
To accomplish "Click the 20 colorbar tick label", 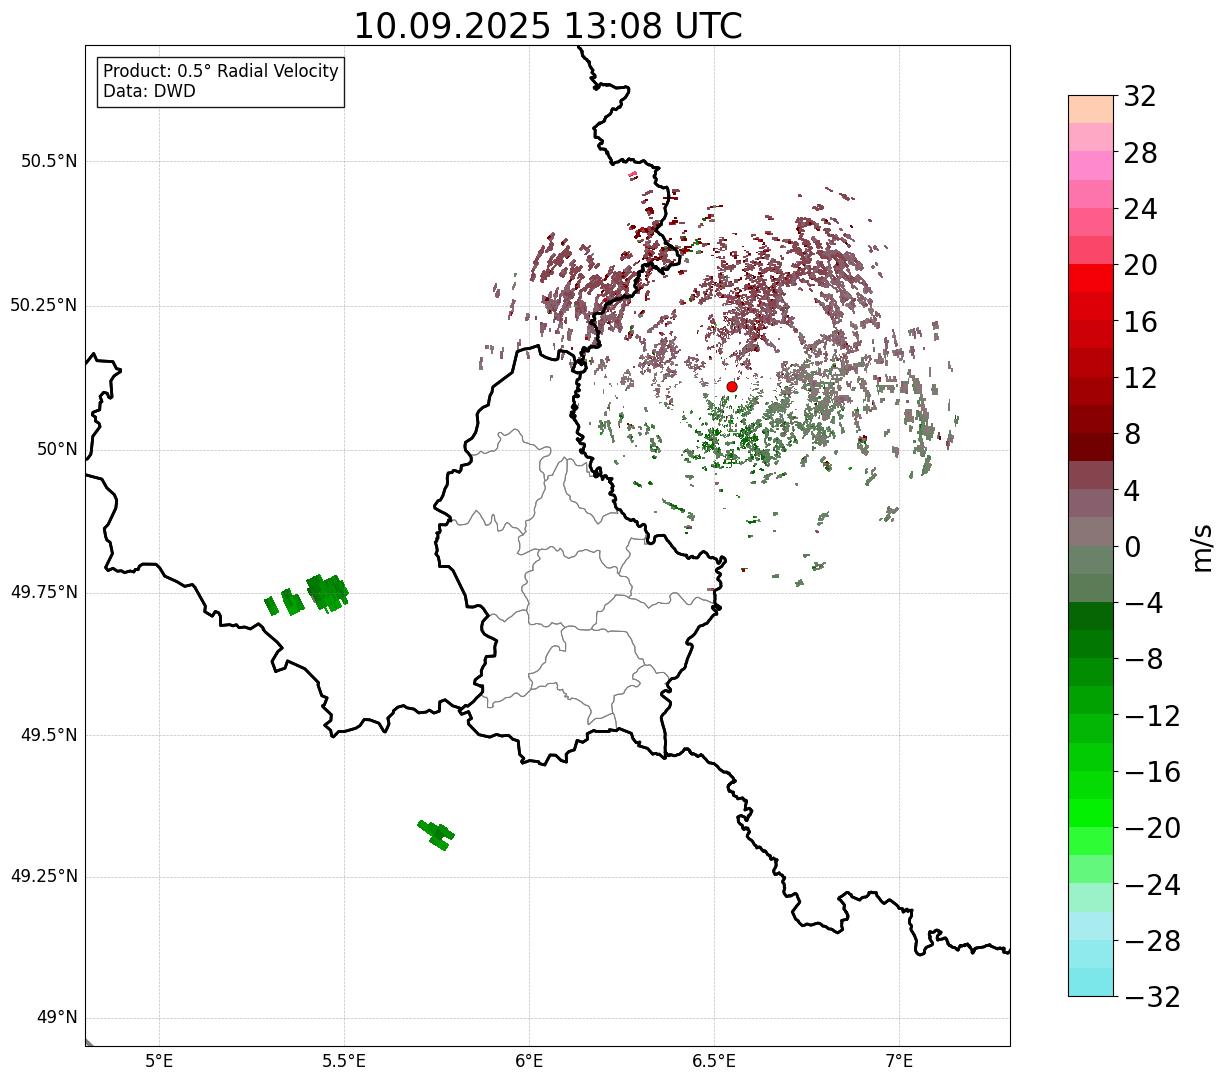I will click(x=1140, y=266).
